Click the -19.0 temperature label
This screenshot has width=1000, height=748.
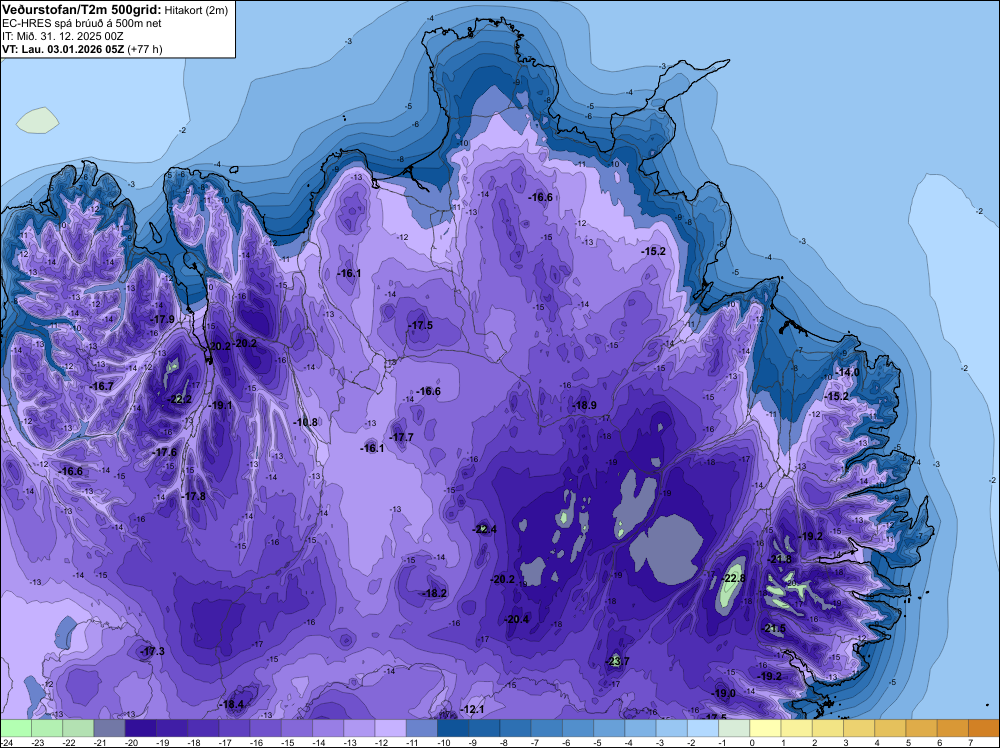tap(723, 693)
